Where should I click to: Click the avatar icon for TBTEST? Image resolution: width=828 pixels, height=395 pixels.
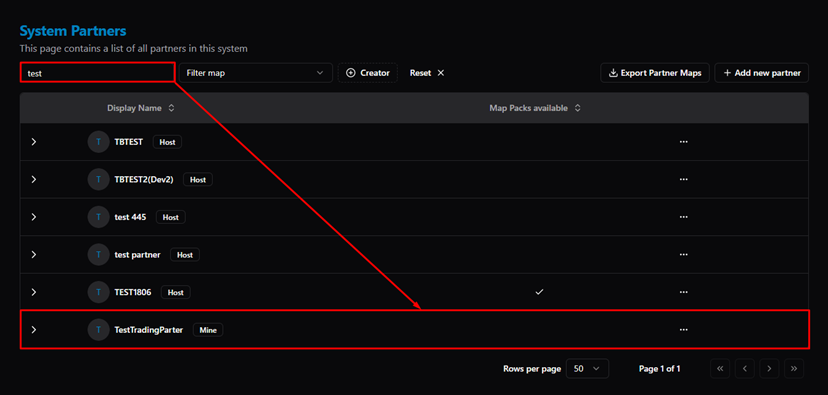[x=98, y=142]
